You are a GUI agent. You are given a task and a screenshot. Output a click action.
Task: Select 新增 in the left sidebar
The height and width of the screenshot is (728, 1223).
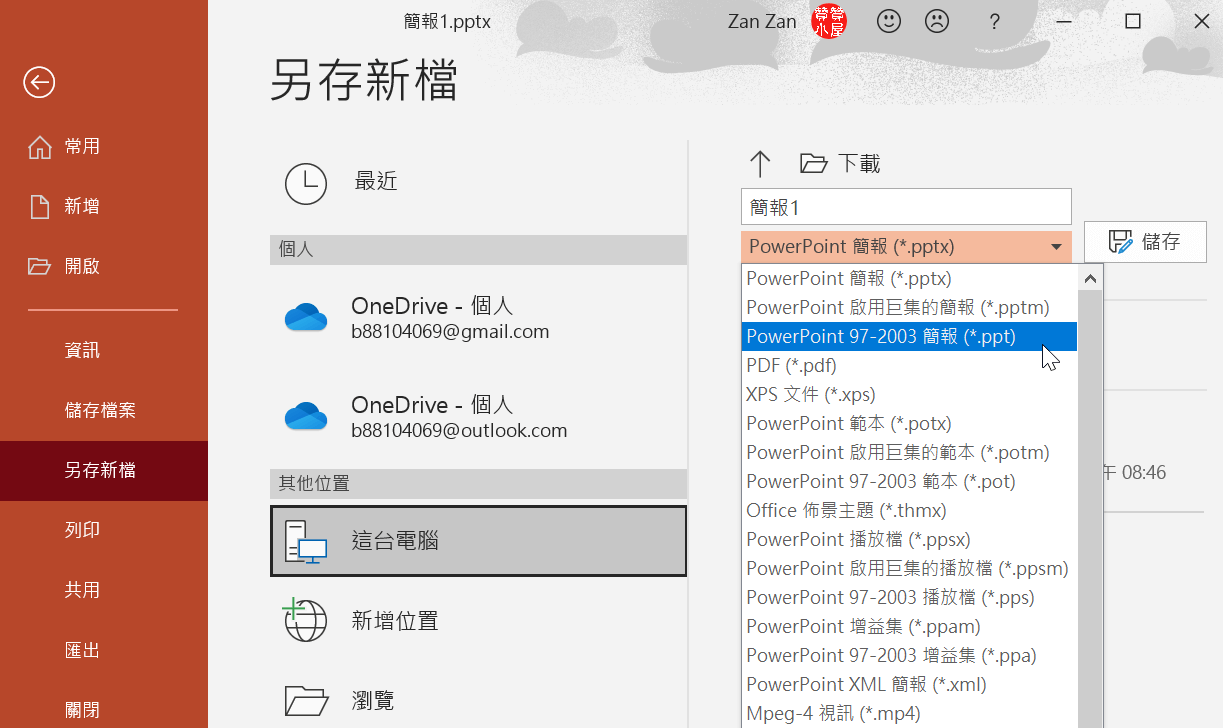[x=104, y=207]
